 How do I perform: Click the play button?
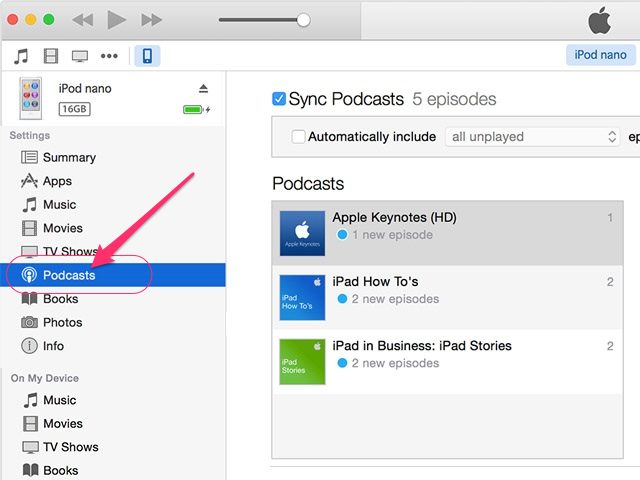coord(116,20)
